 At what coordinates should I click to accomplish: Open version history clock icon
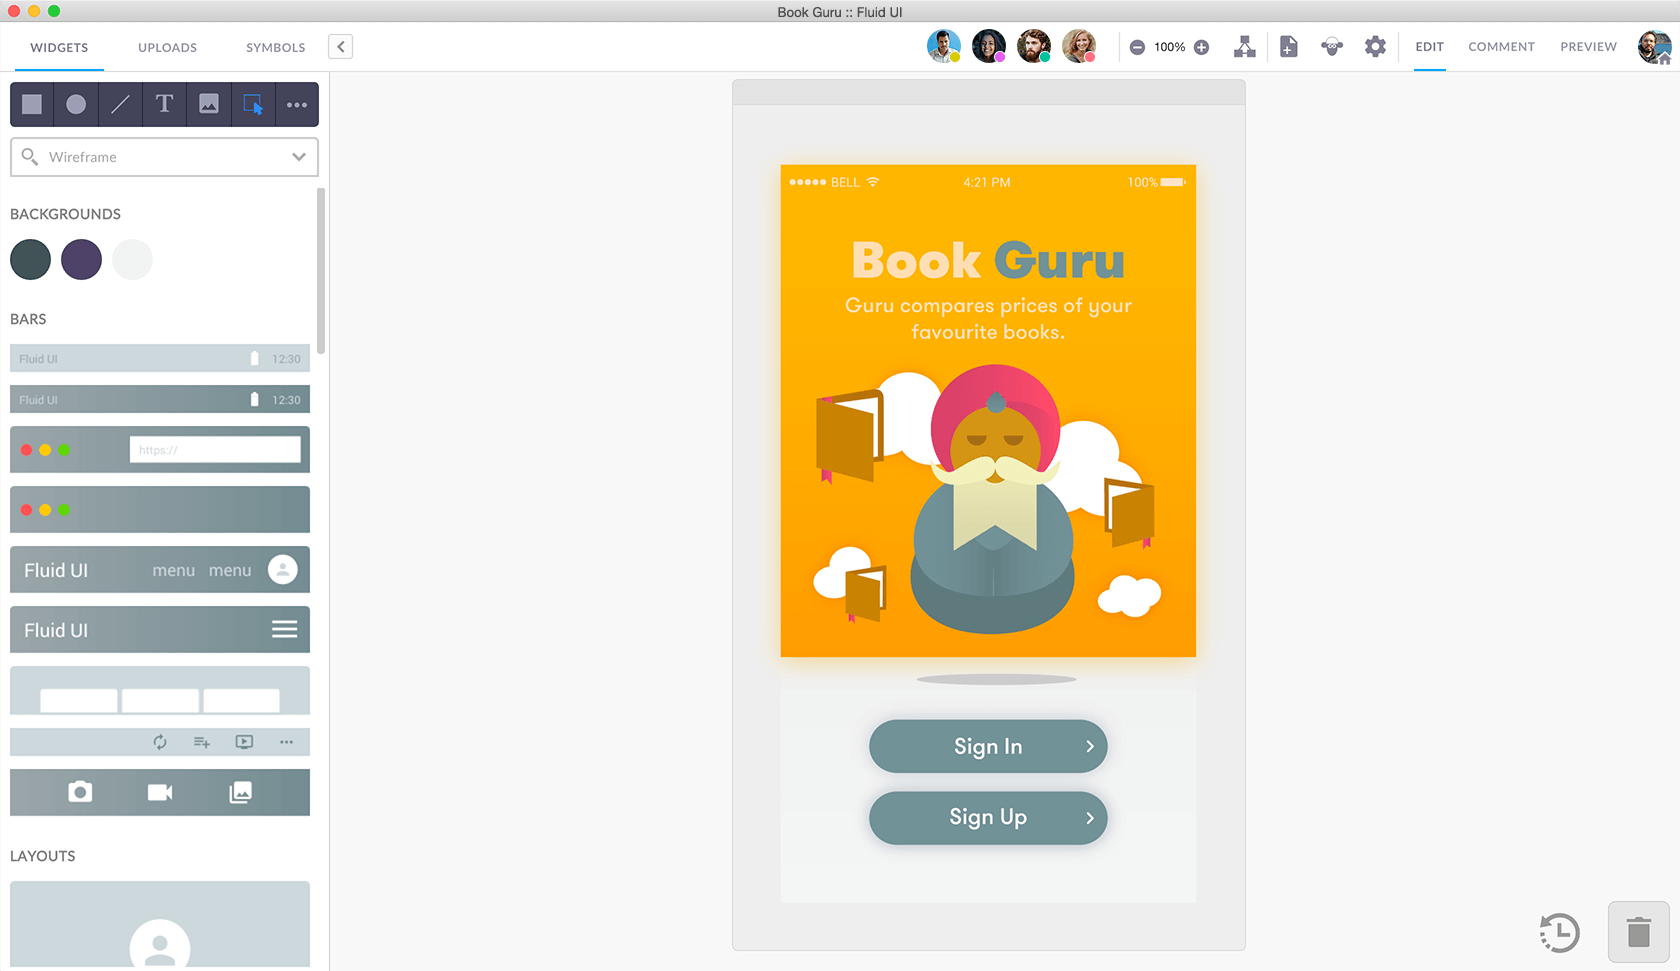1559,933
